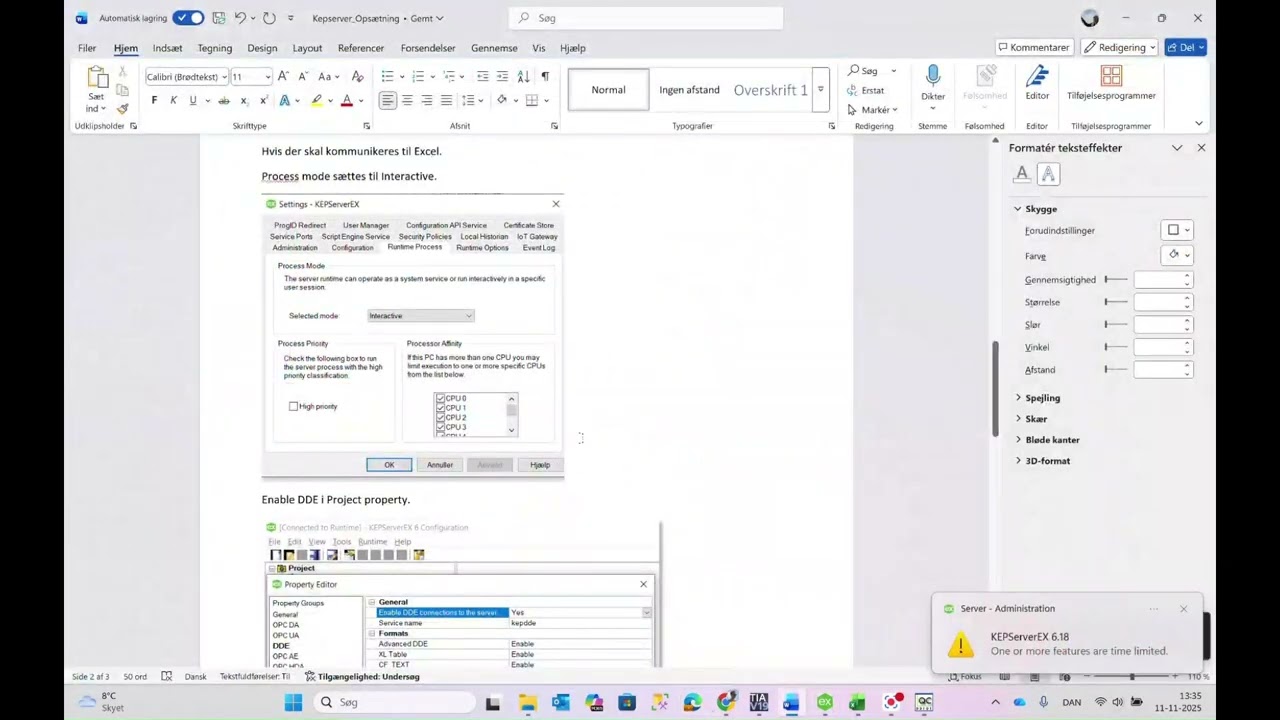Adjust the Gennemsigtighed transparency slider
Screen dimensions: 1280x720
1116,280
